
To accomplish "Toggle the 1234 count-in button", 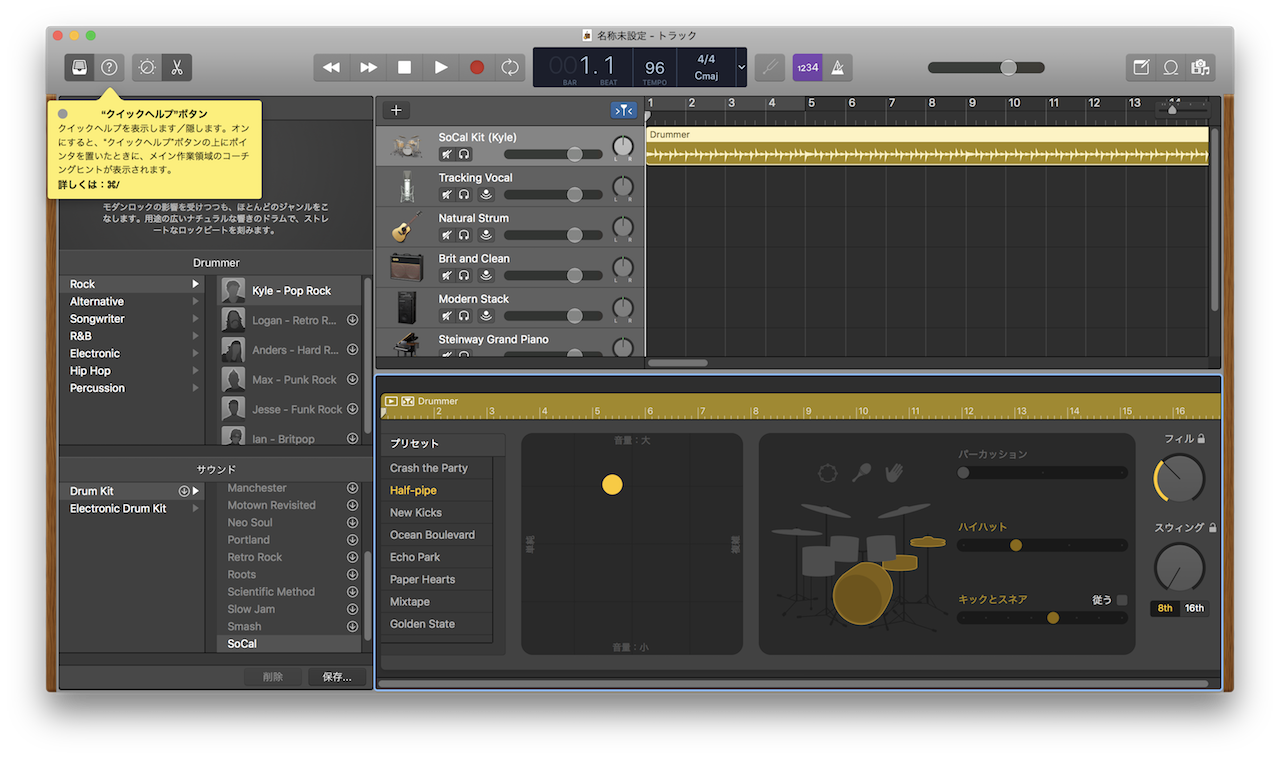I will point(807,67).
